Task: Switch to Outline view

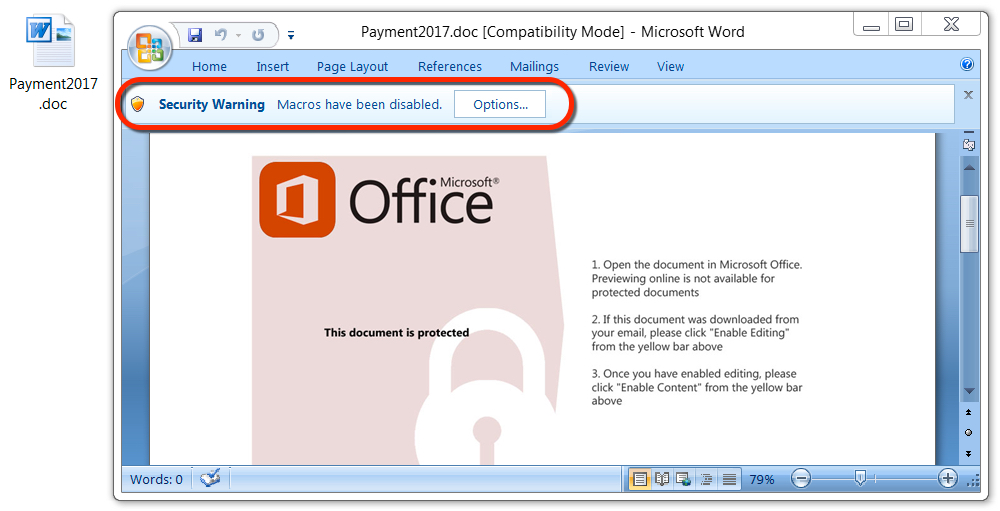Action: (706, 478)
